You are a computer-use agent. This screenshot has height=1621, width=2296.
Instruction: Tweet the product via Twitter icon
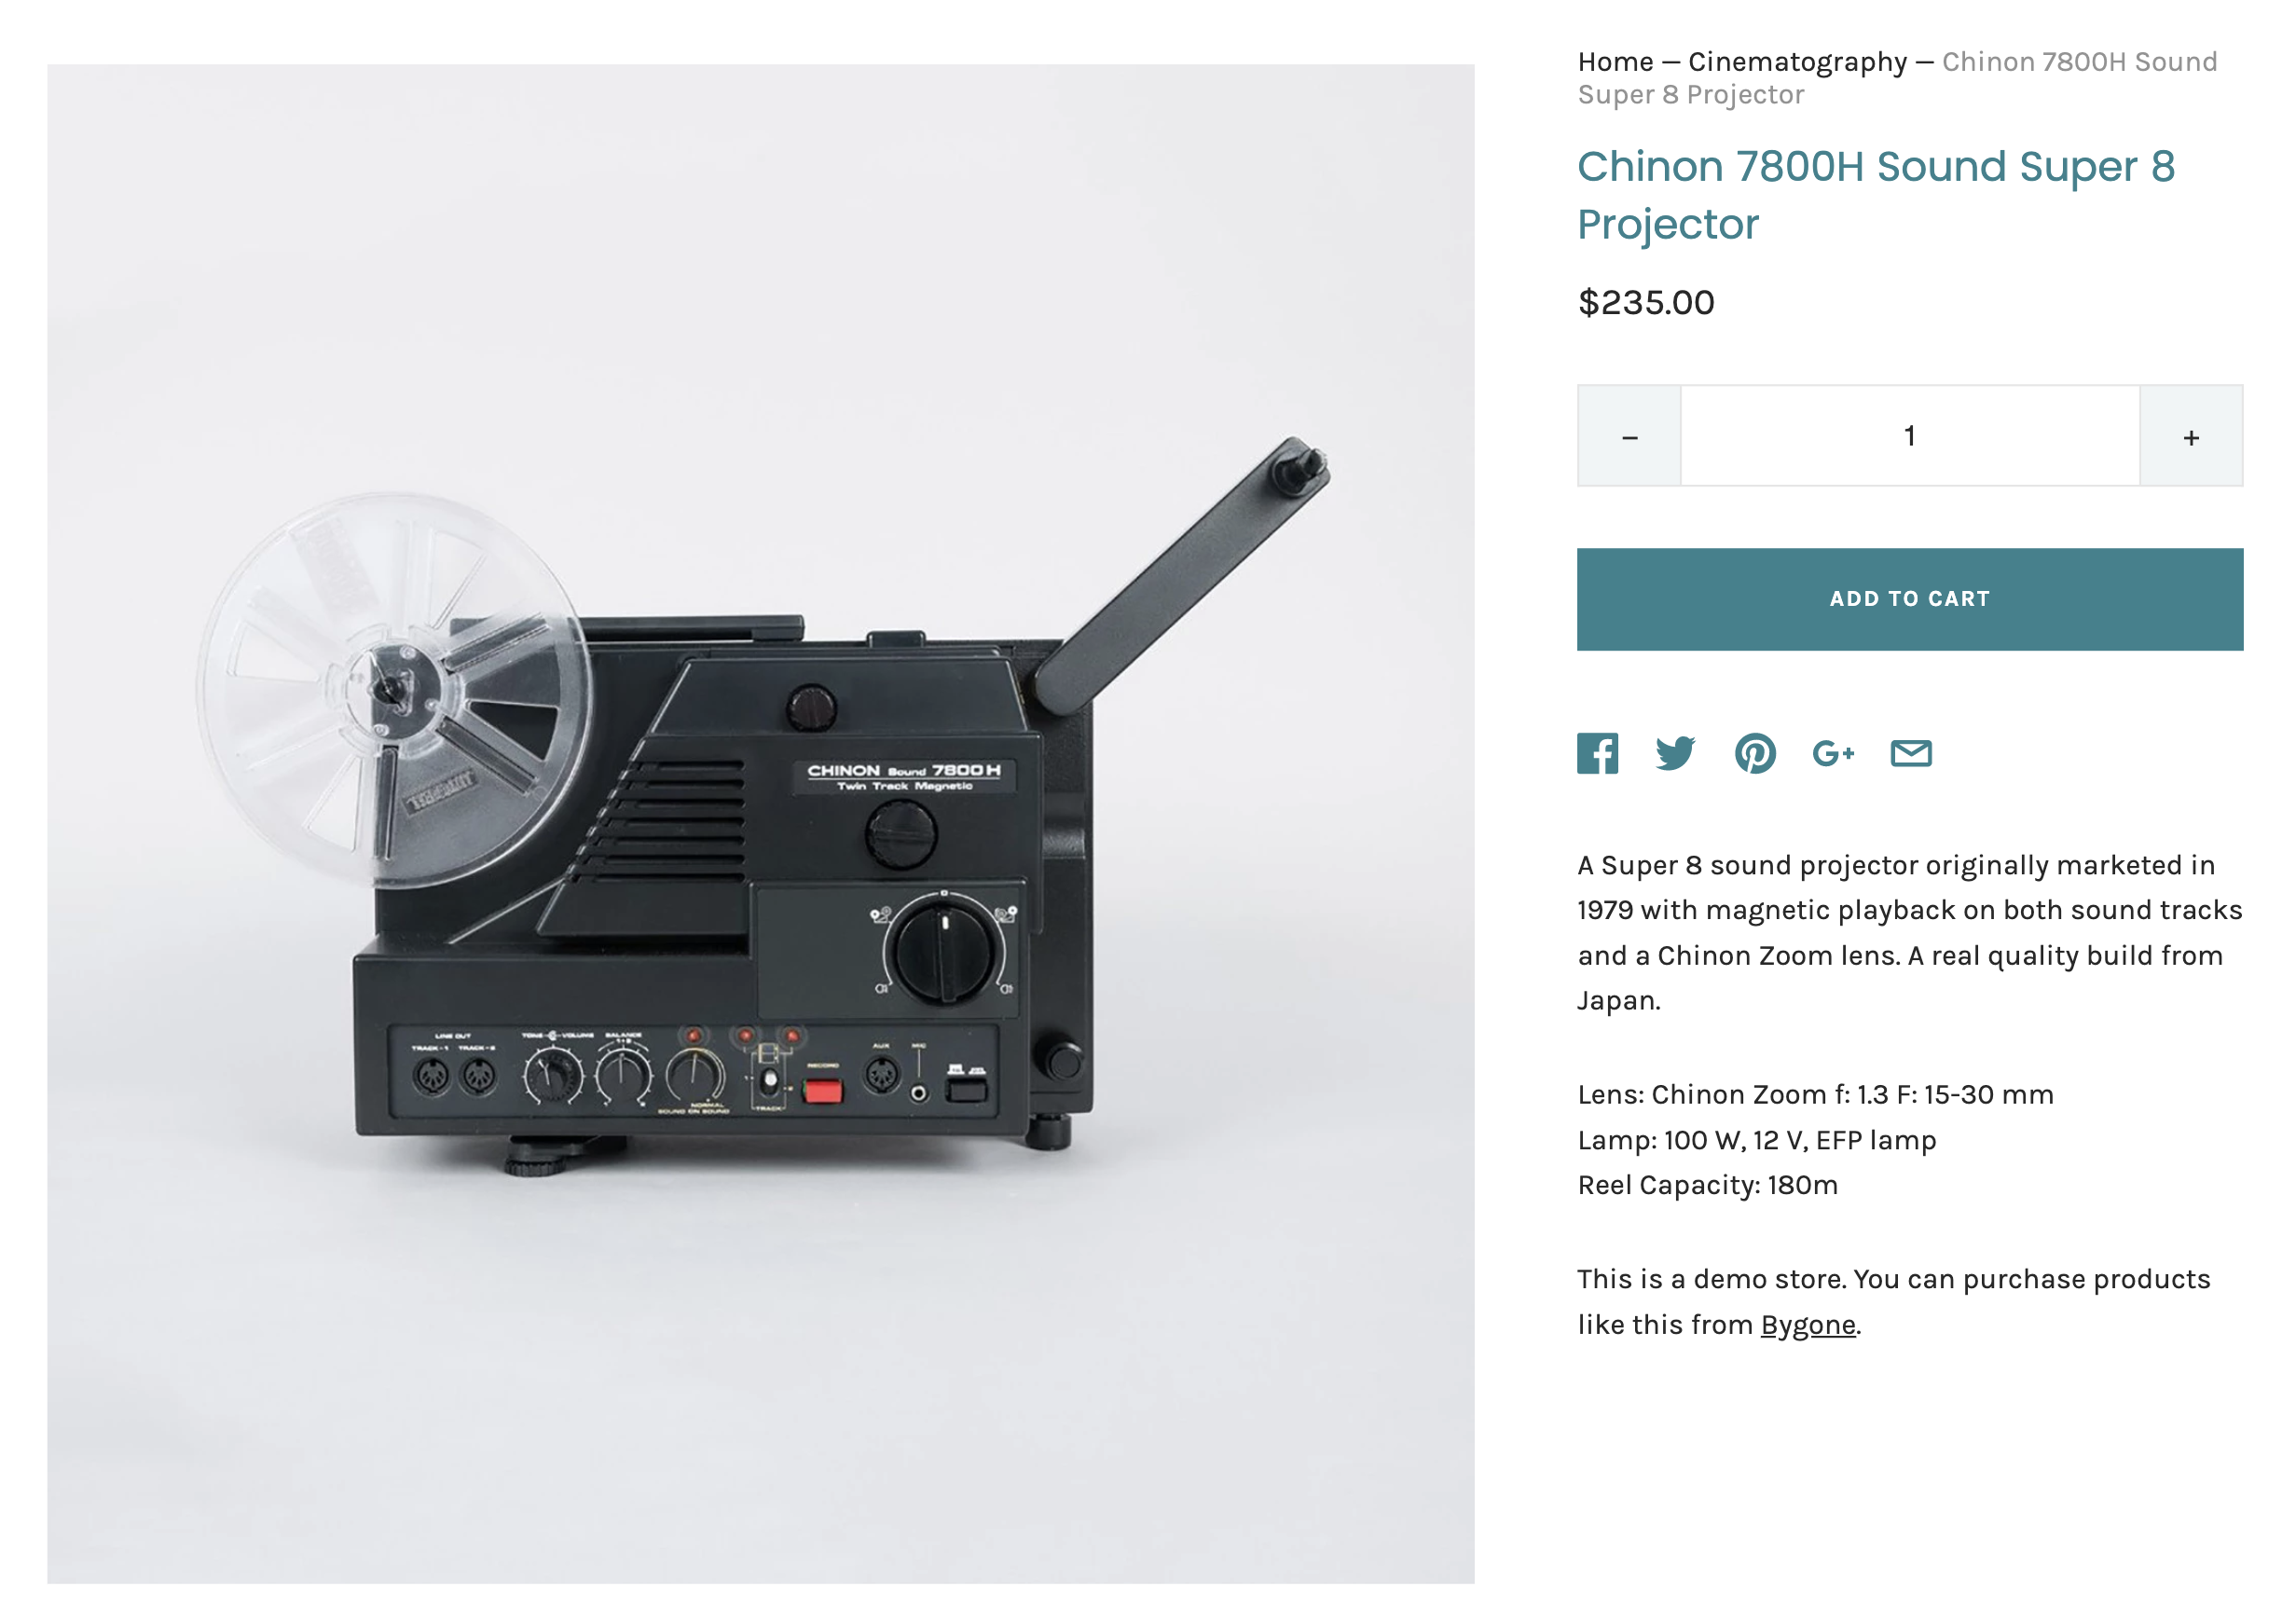1675,753
